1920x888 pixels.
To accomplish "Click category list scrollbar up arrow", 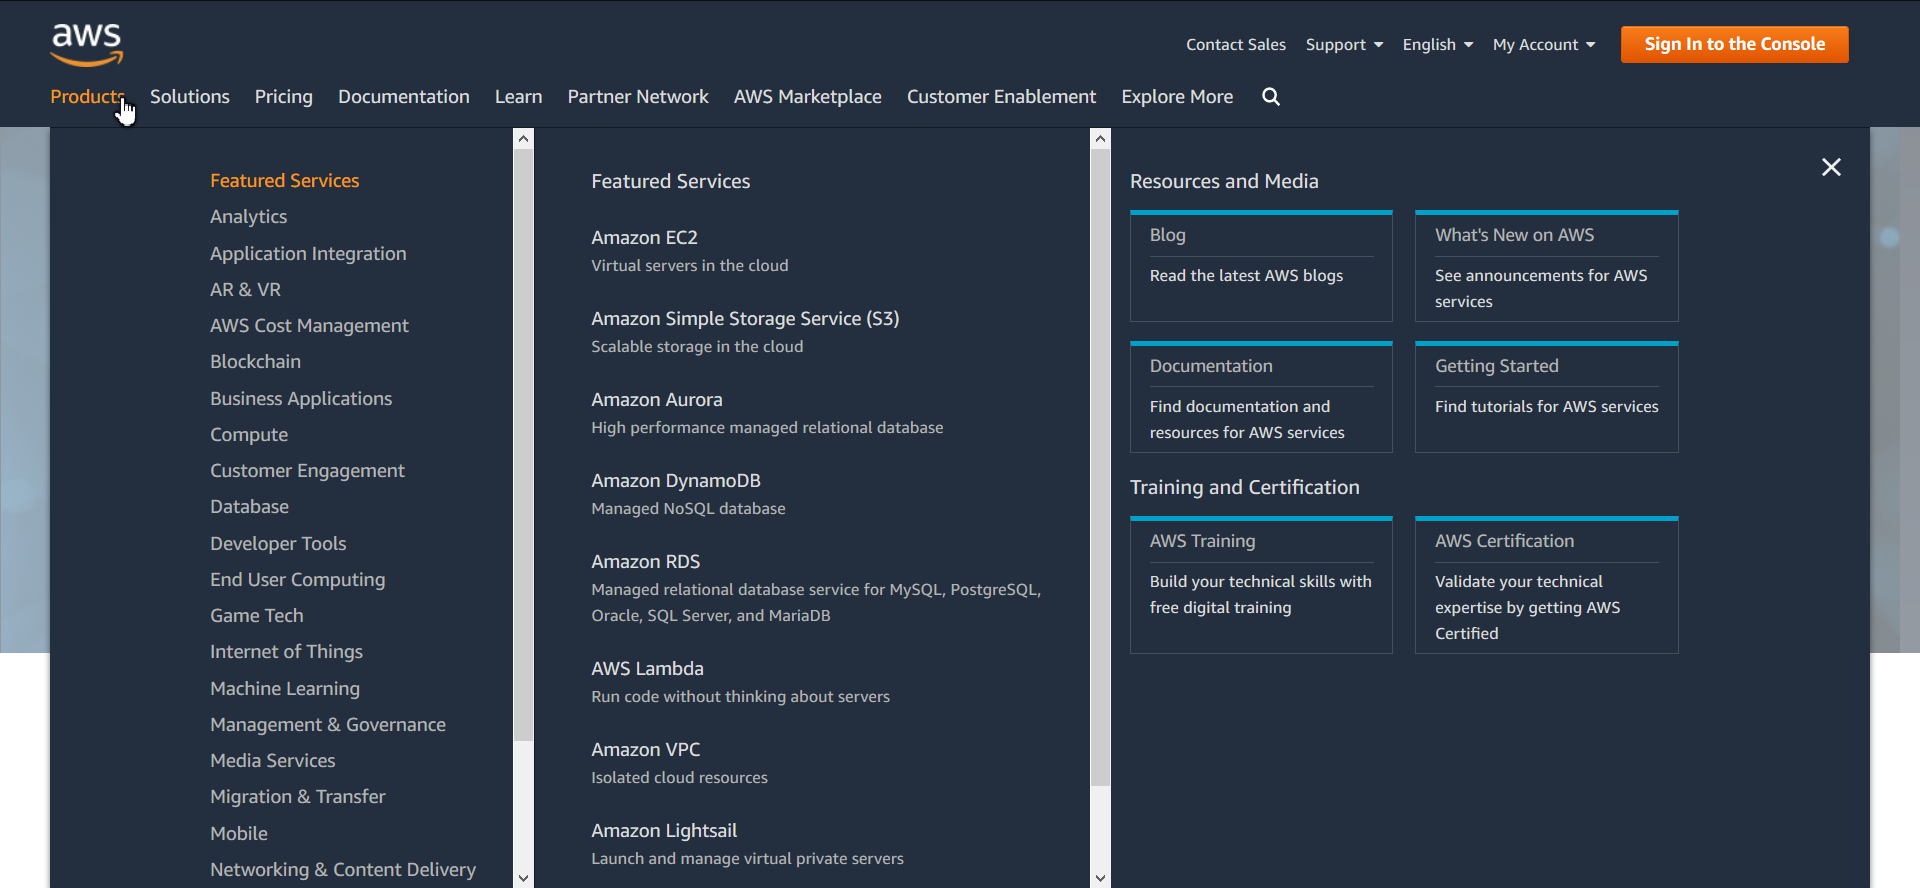I will tap(523, 139).
